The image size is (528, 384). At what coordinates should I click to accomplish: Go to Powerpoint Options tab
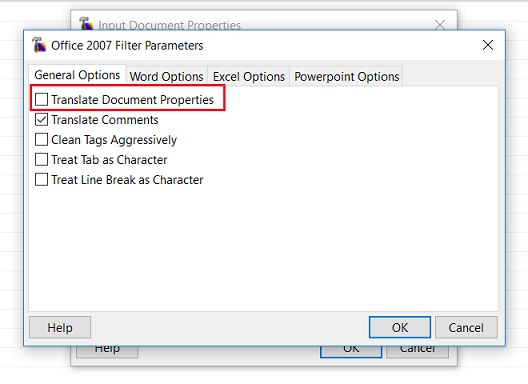point(346,76)
